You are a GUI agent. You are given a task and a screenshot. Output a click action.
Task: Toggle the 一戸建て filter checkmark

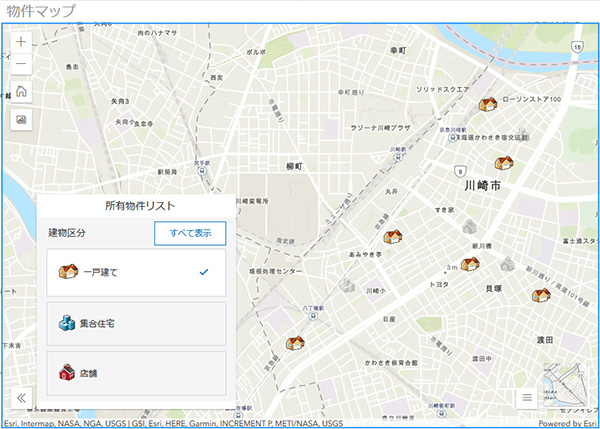204,272
